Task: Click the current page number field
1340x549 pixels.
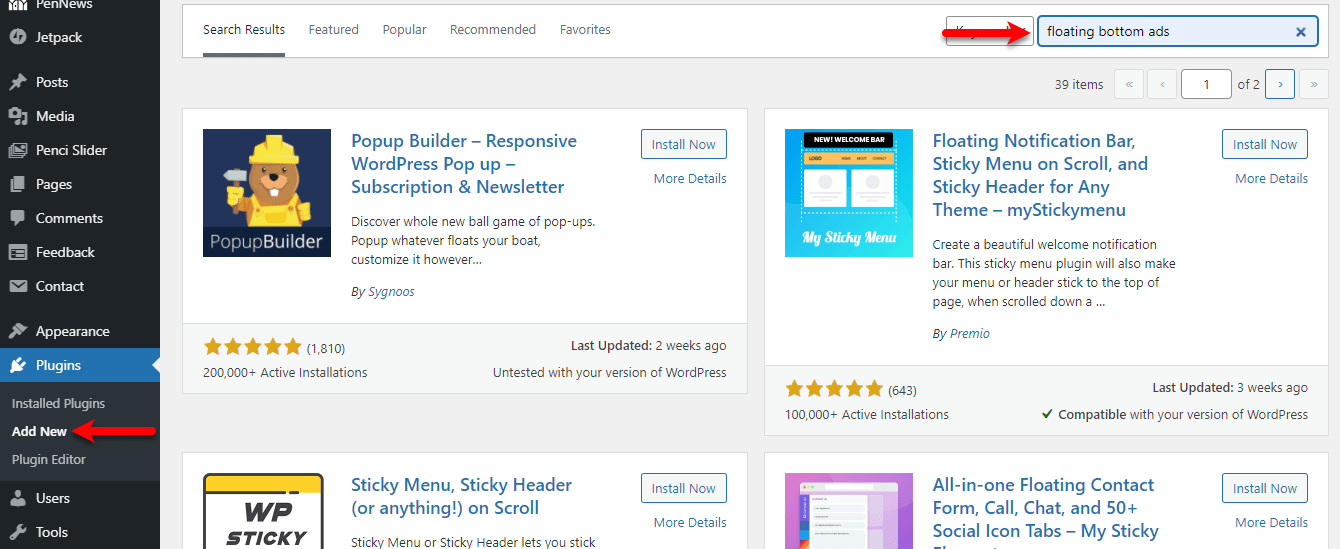Action: pos(1206,84)
